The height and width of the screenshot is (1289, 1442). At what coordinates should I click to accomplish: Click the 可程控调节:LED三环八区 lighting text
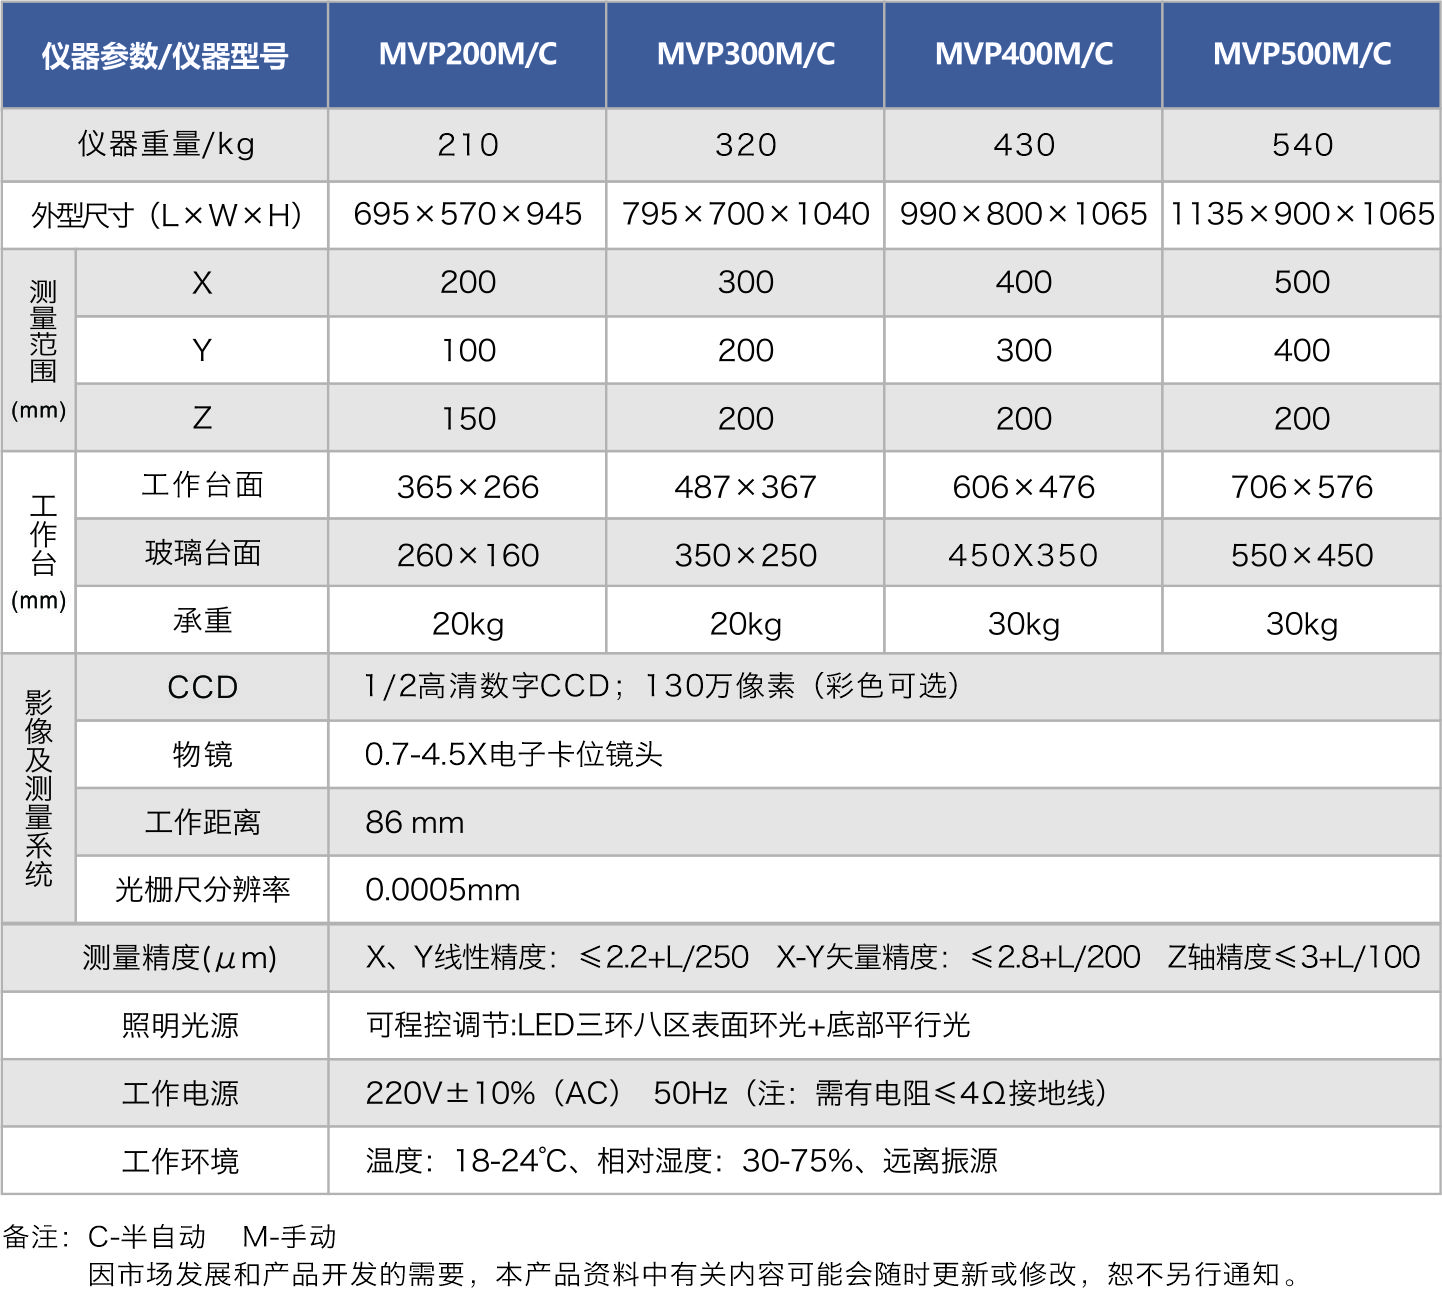[x=668, y=1025]
